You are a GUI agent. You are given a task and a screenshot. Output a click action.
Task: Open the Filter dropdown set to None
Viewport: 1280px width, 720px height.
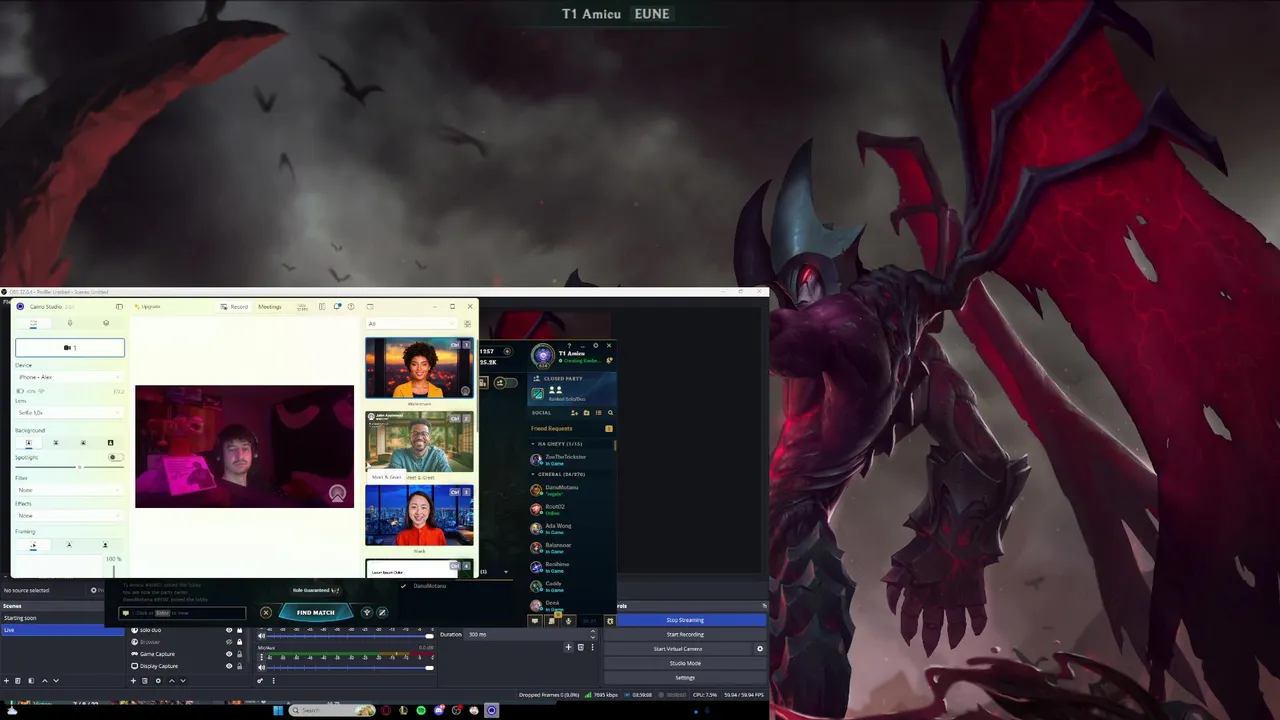click(70, 490)
